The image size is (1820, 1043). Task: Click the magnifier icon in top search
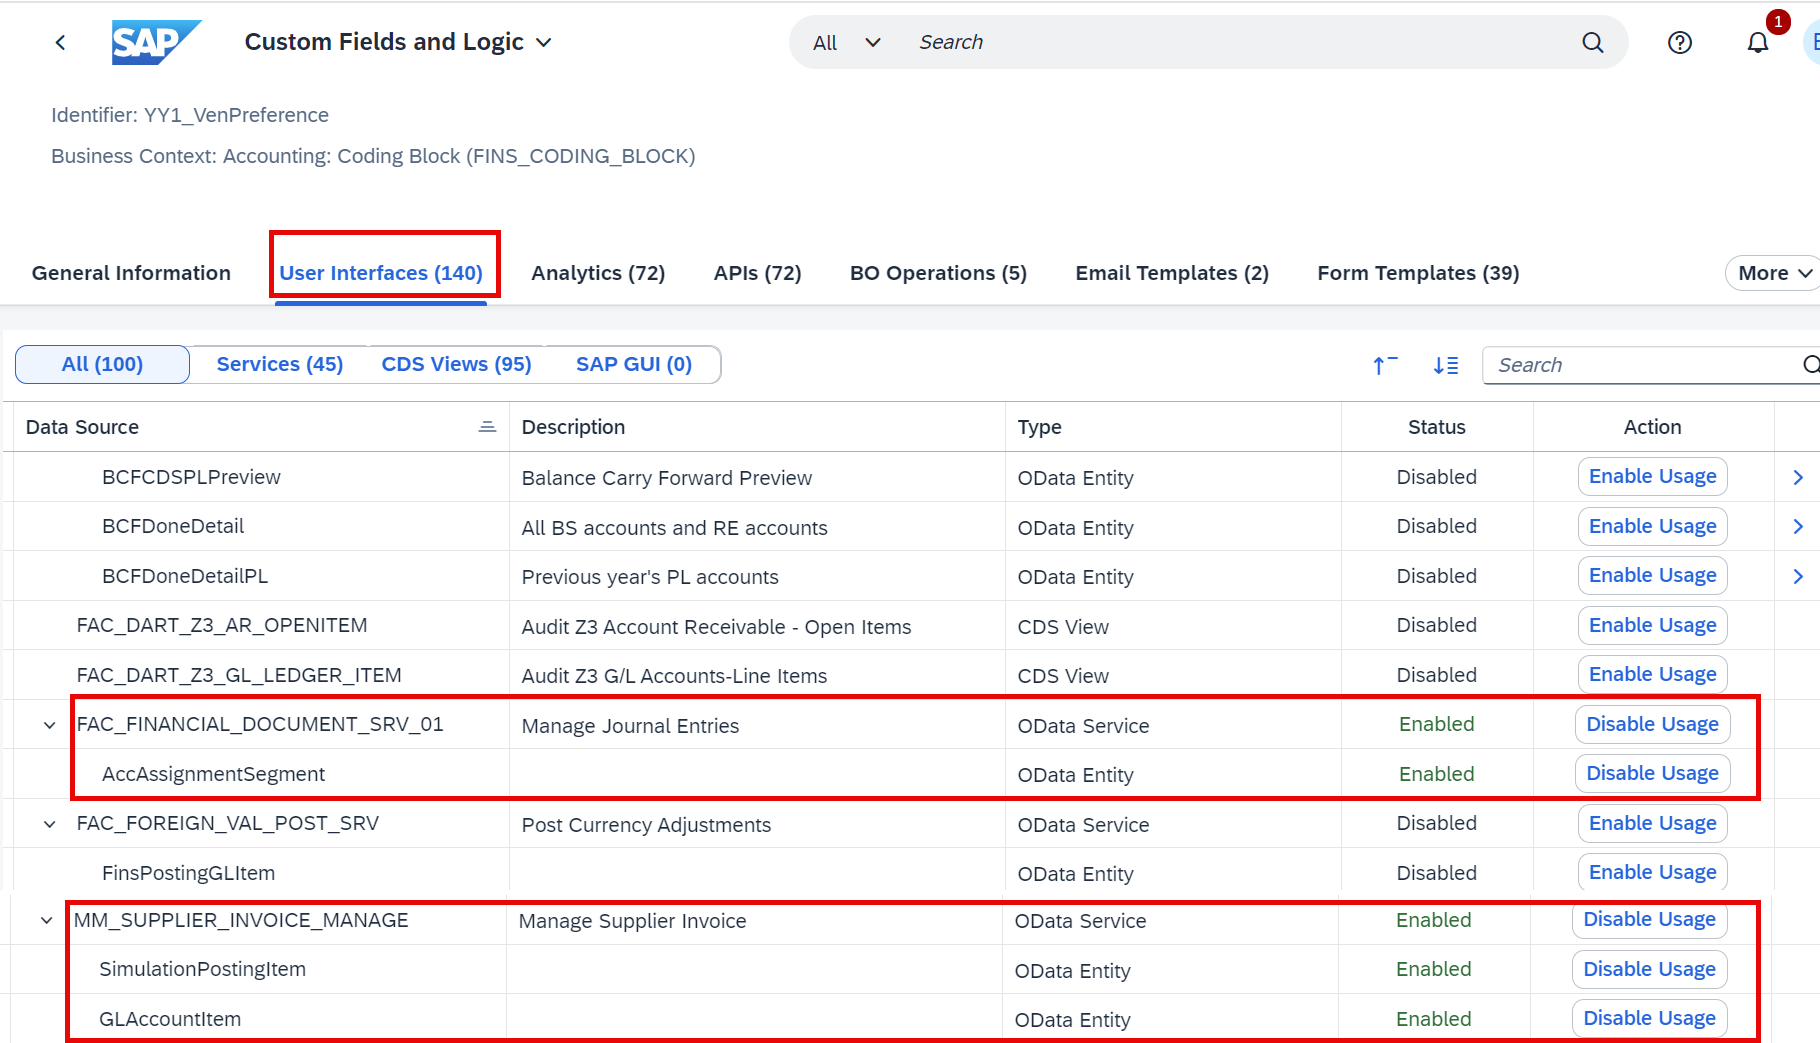click(x=1593, y=42)
